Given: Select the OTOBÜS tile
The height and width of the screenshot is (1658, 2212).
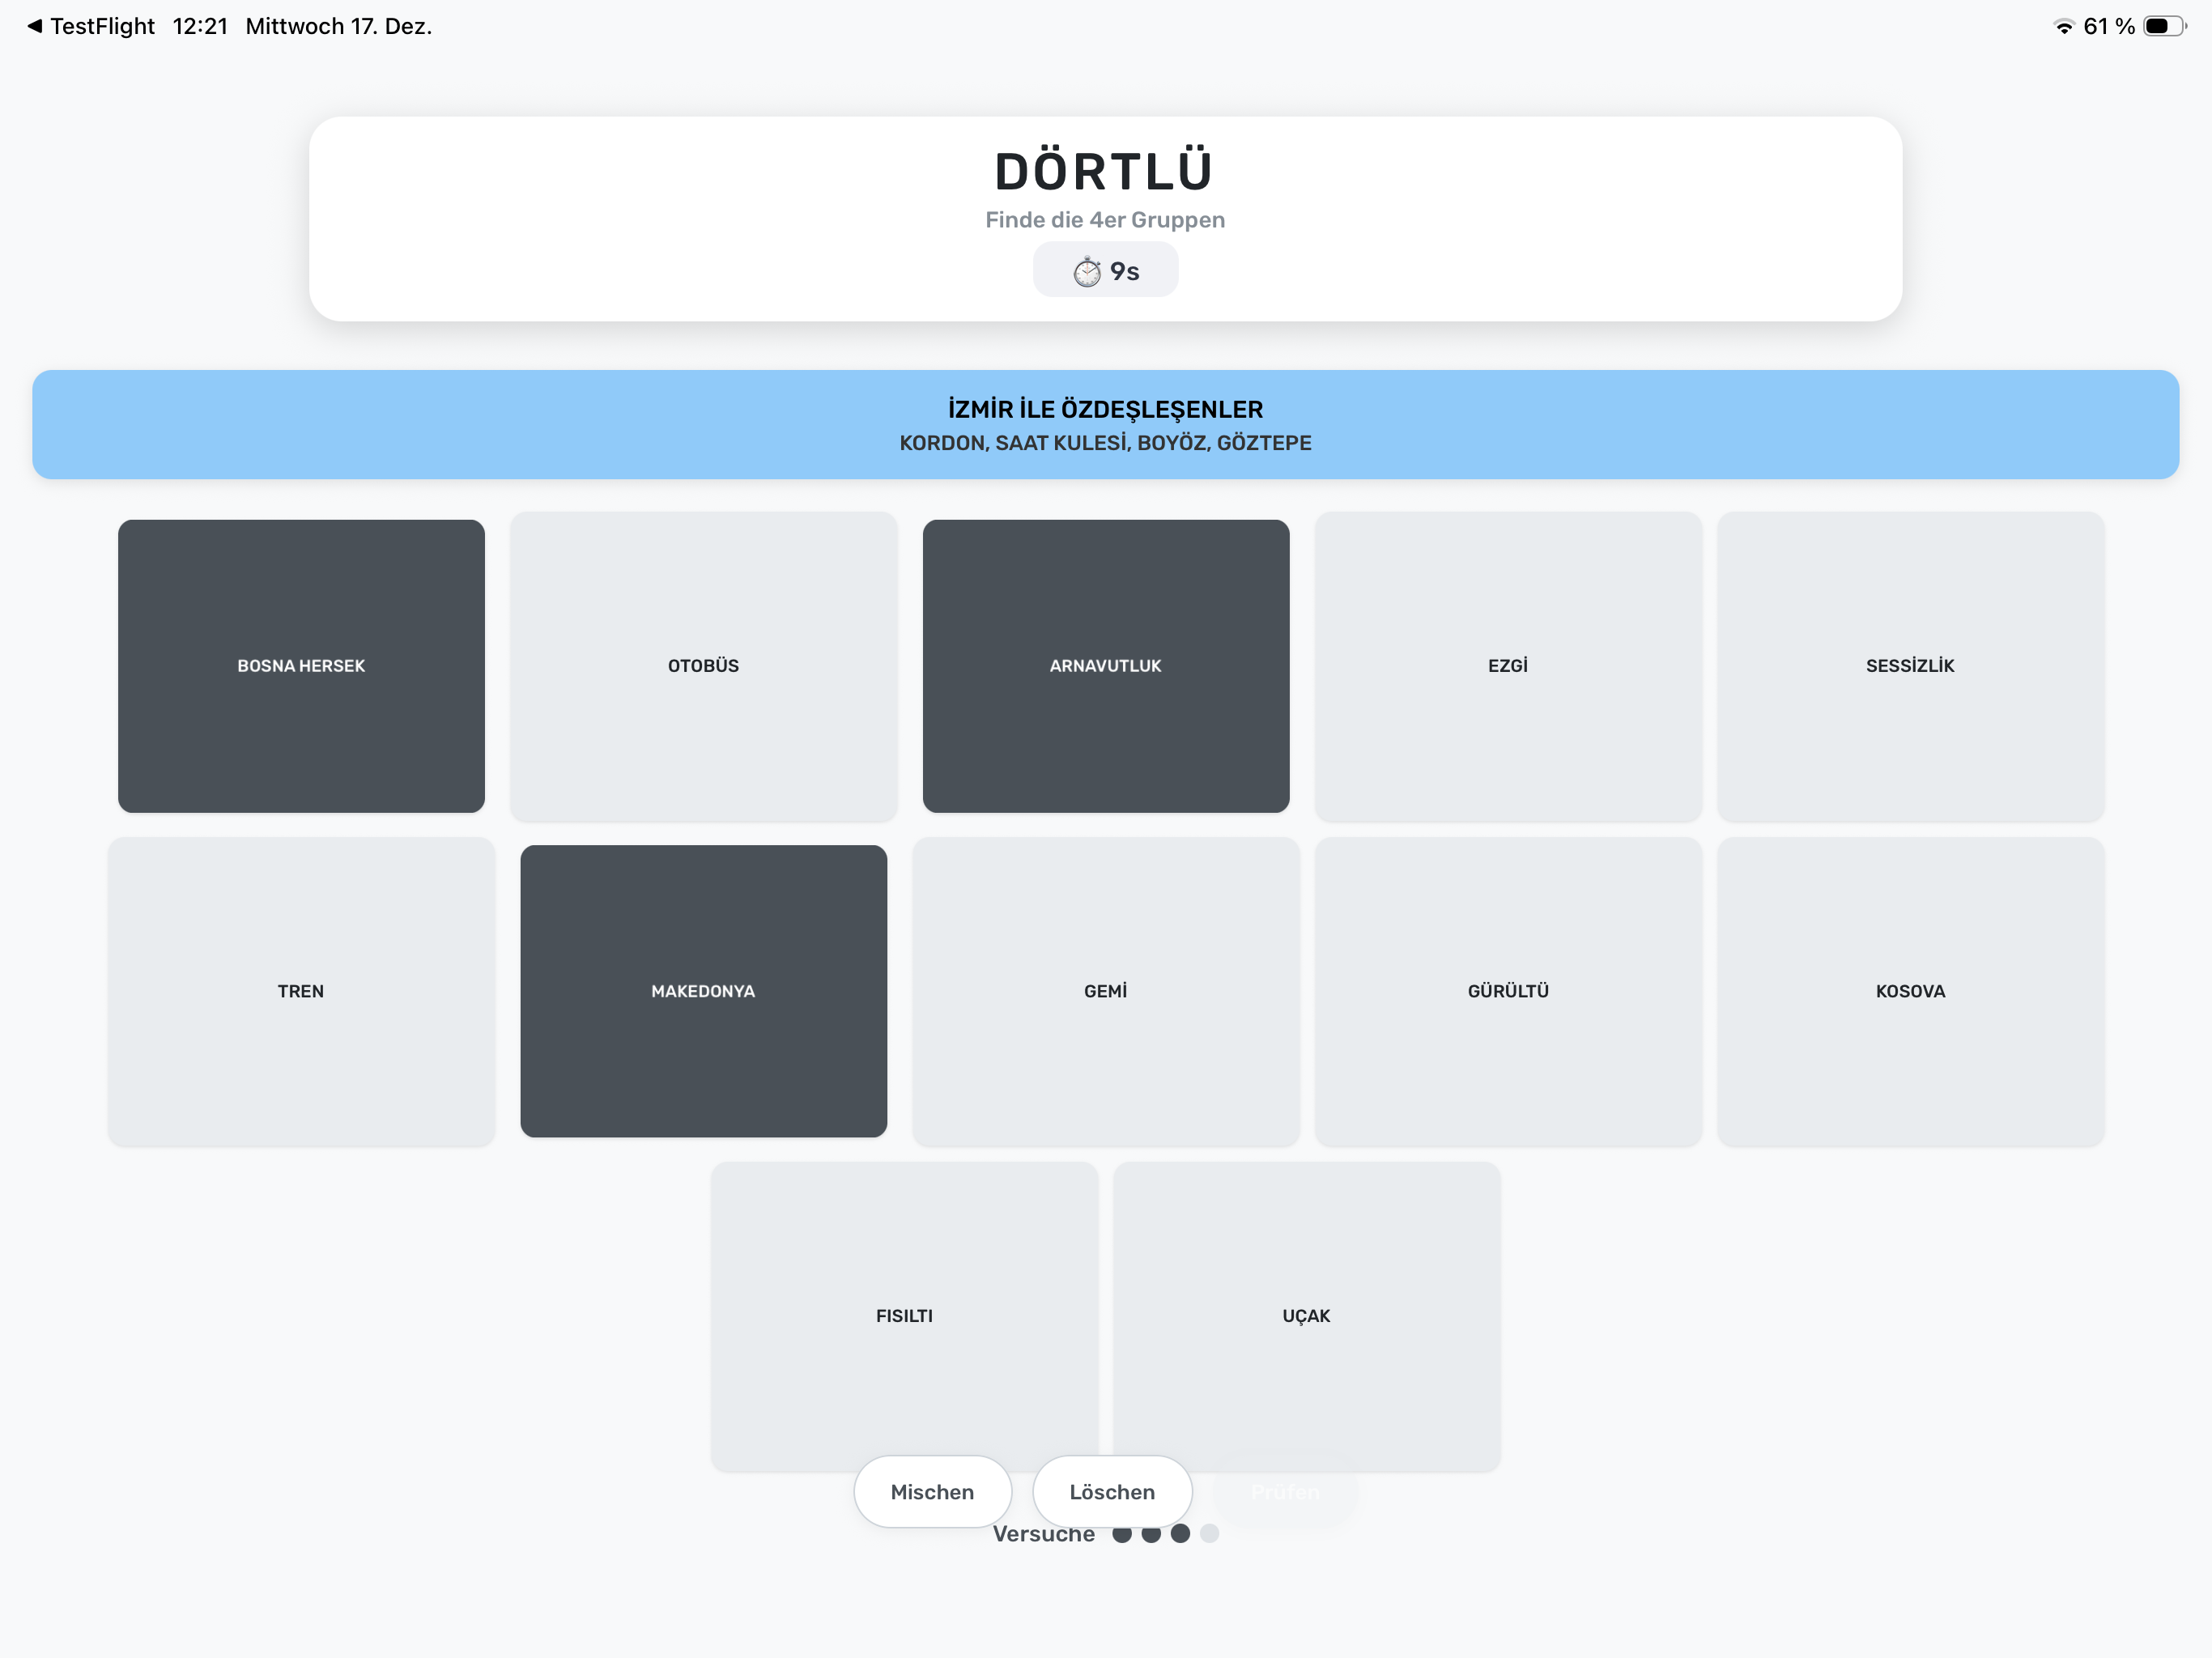Looking at the screenshot, I should 703,666.
